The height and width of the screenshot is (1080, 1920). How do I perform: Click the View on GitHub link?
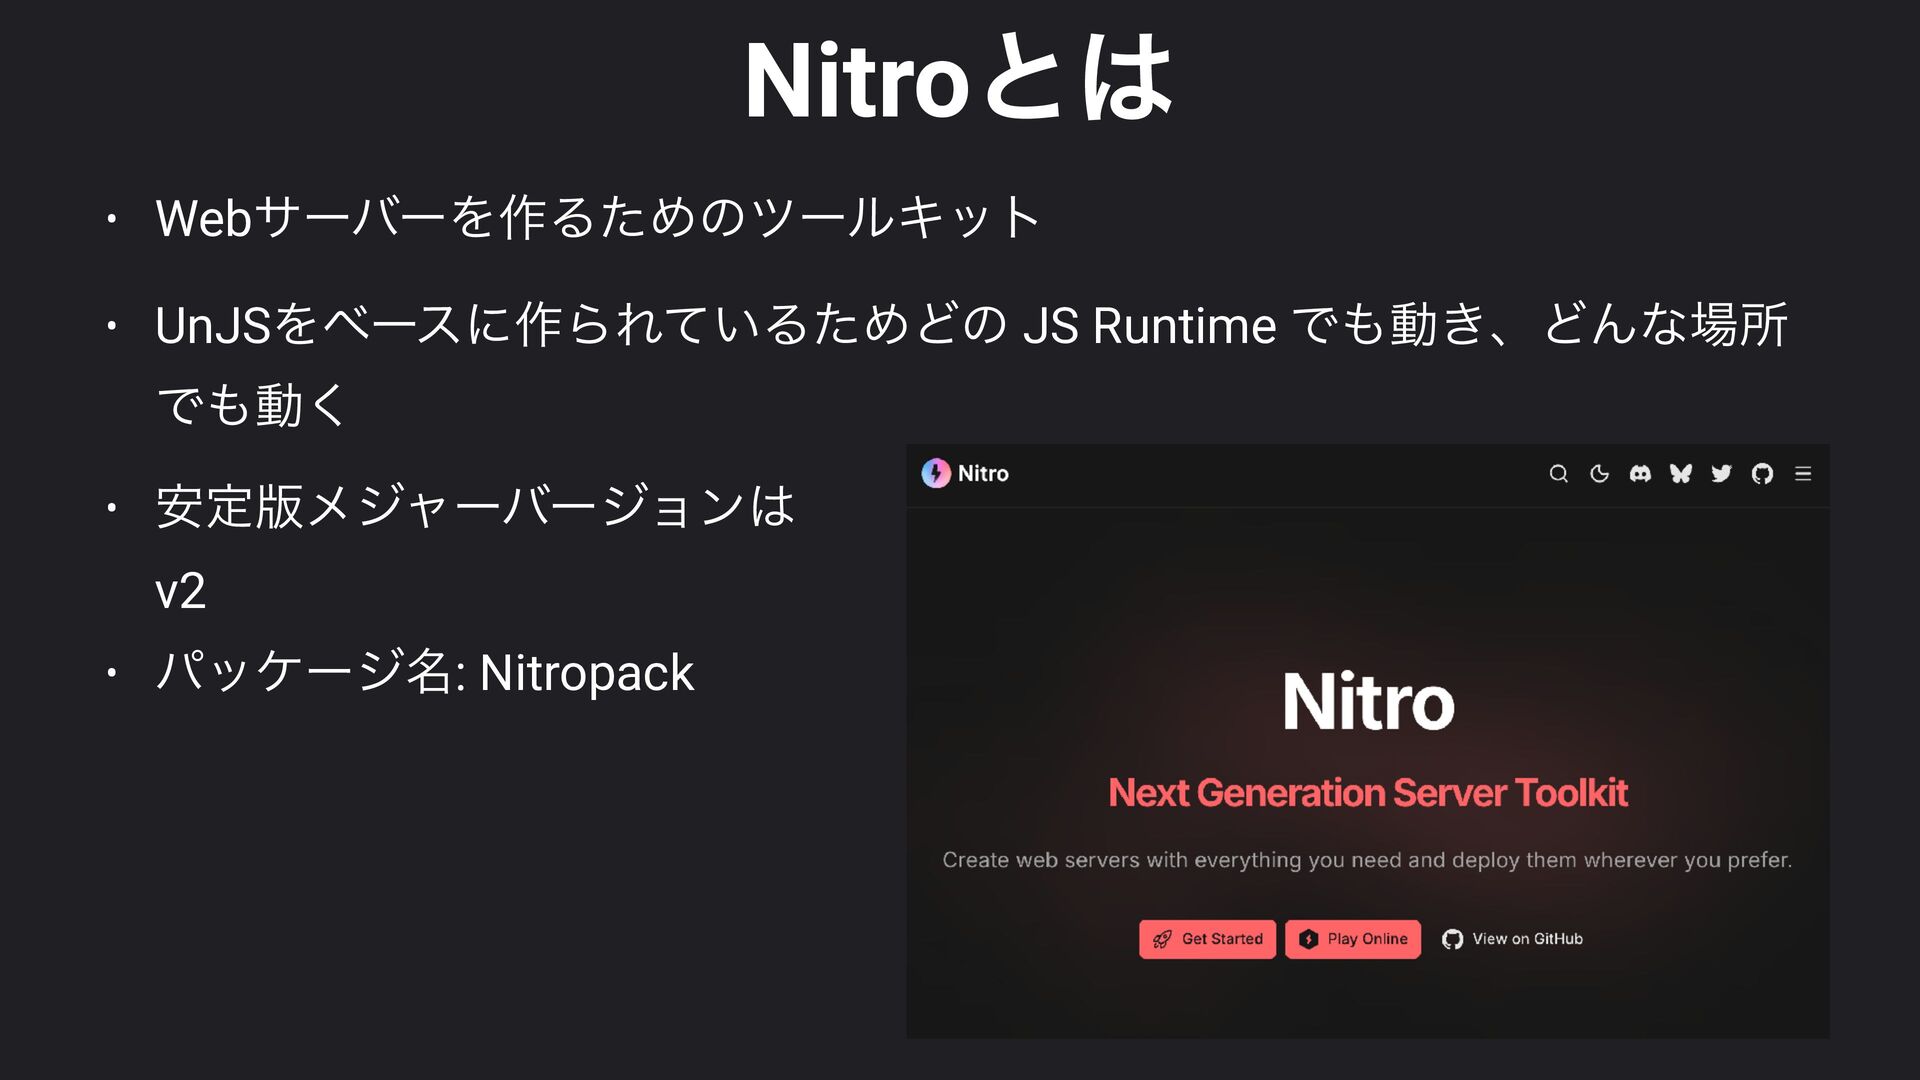pos(1527,939)
